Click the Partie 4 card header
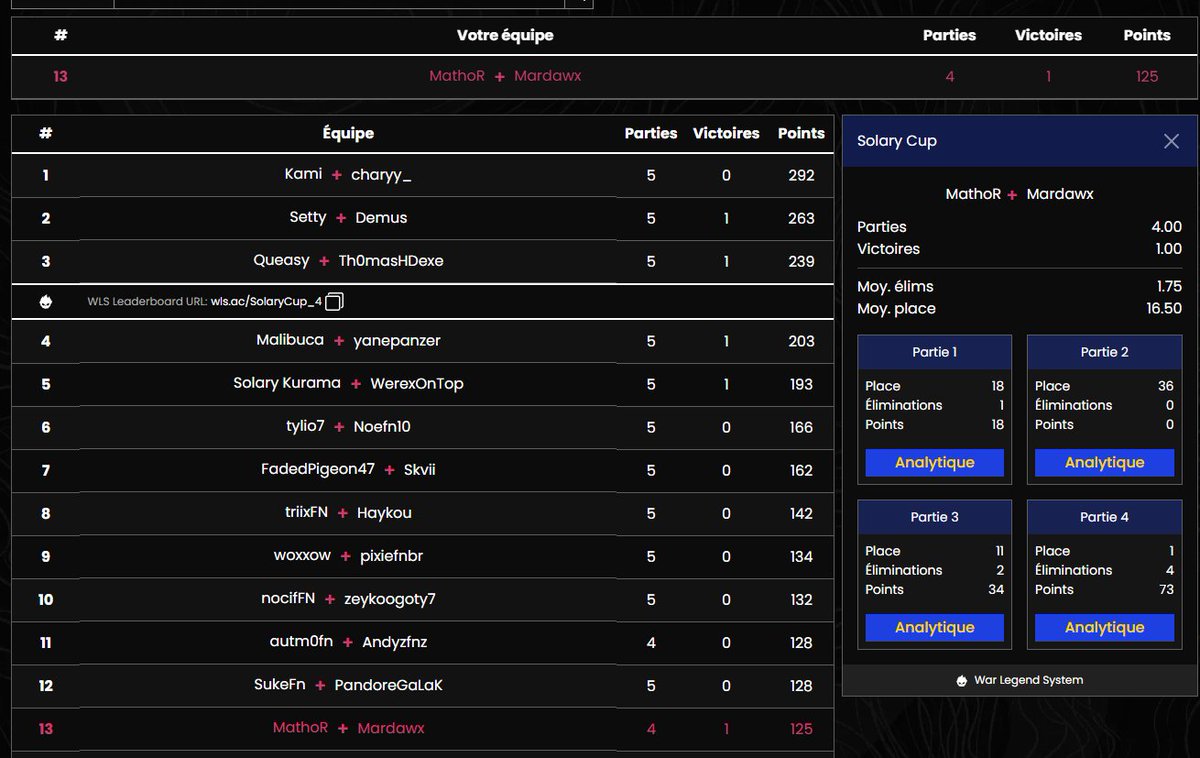The image size is (1200, 758). click(1104, 517)
